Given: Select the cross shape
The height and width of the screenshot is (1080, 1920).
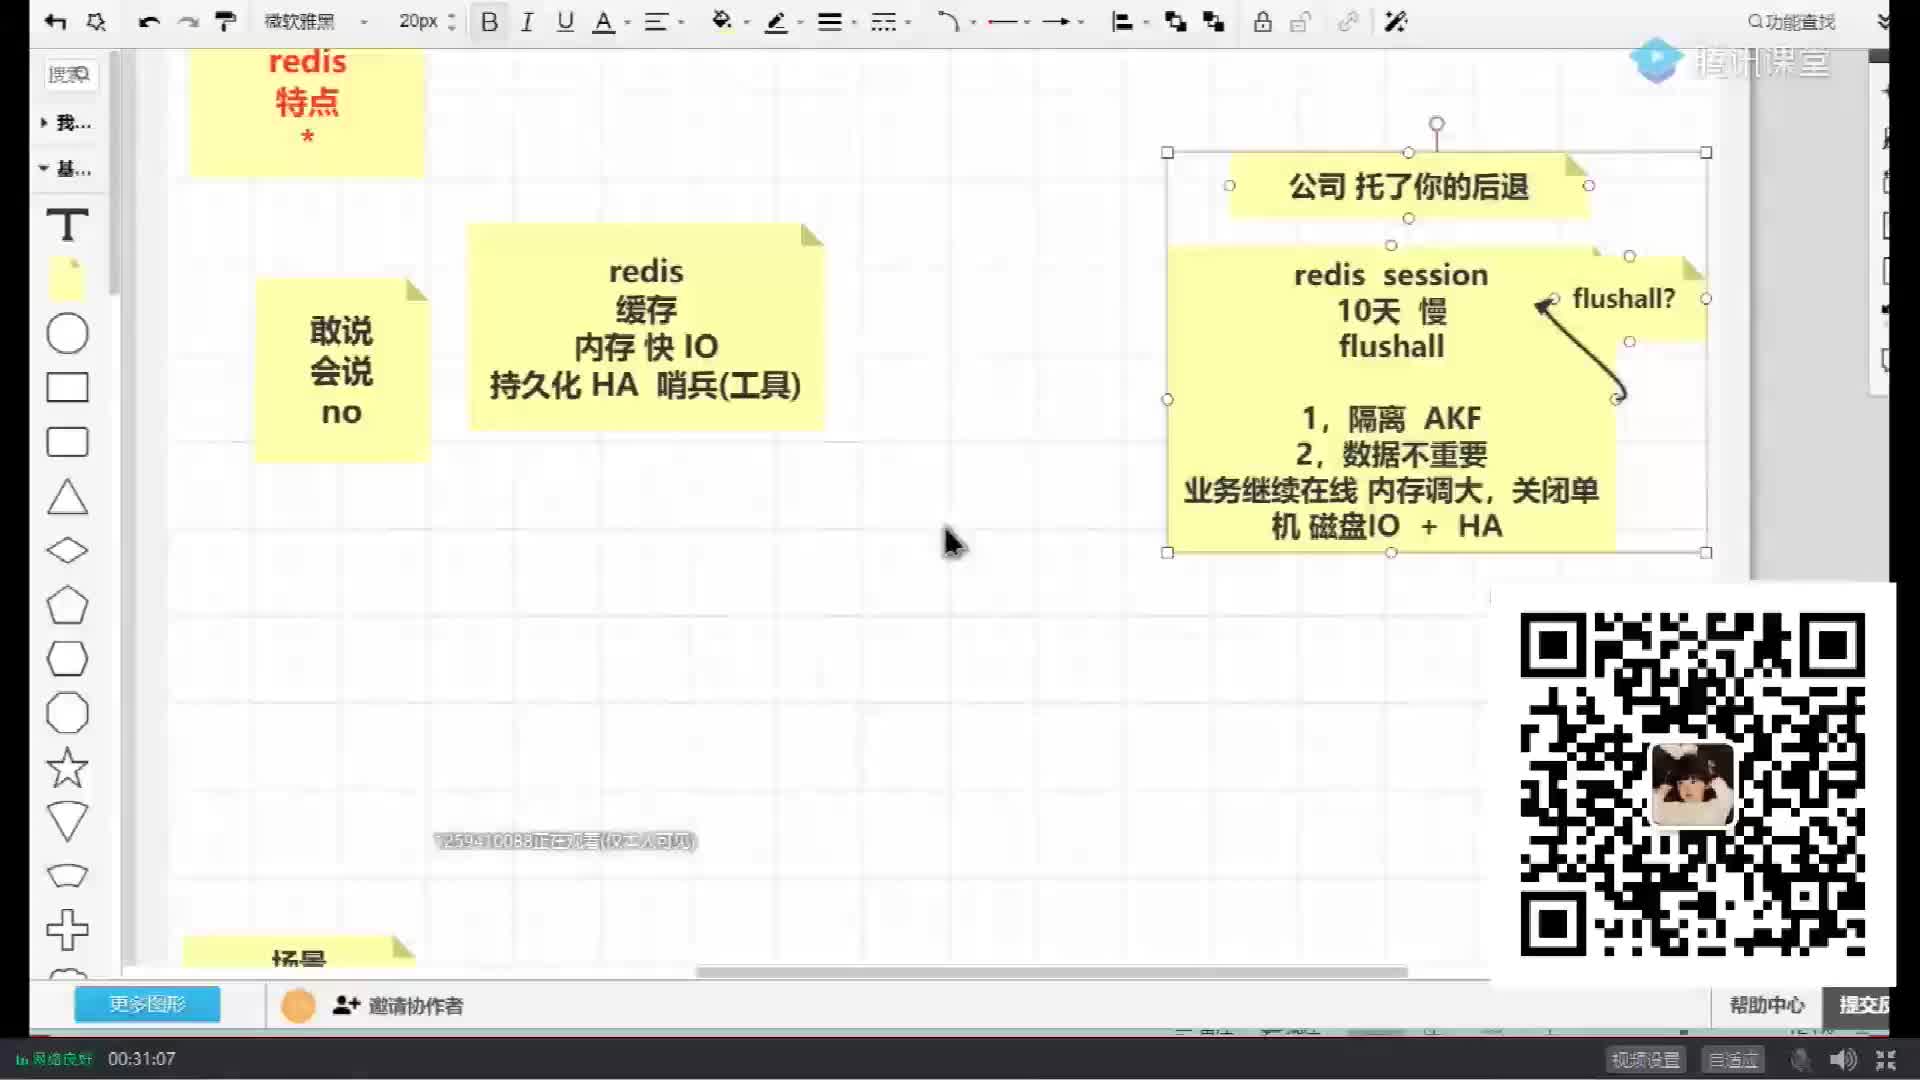Looking at the screenshot, I should [67, 930].
